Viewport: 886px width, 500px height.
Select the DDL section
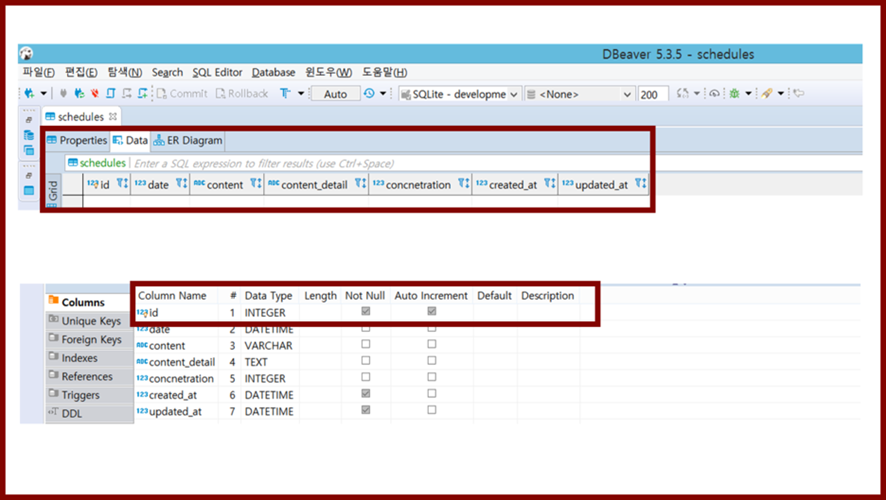click(x=89, y=414)
